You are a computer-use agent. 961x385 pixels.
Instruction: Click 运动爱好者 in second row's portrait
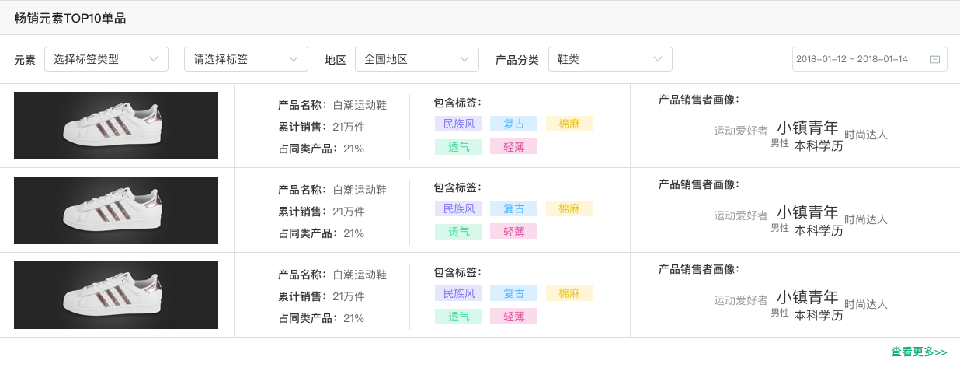point(740,215)
